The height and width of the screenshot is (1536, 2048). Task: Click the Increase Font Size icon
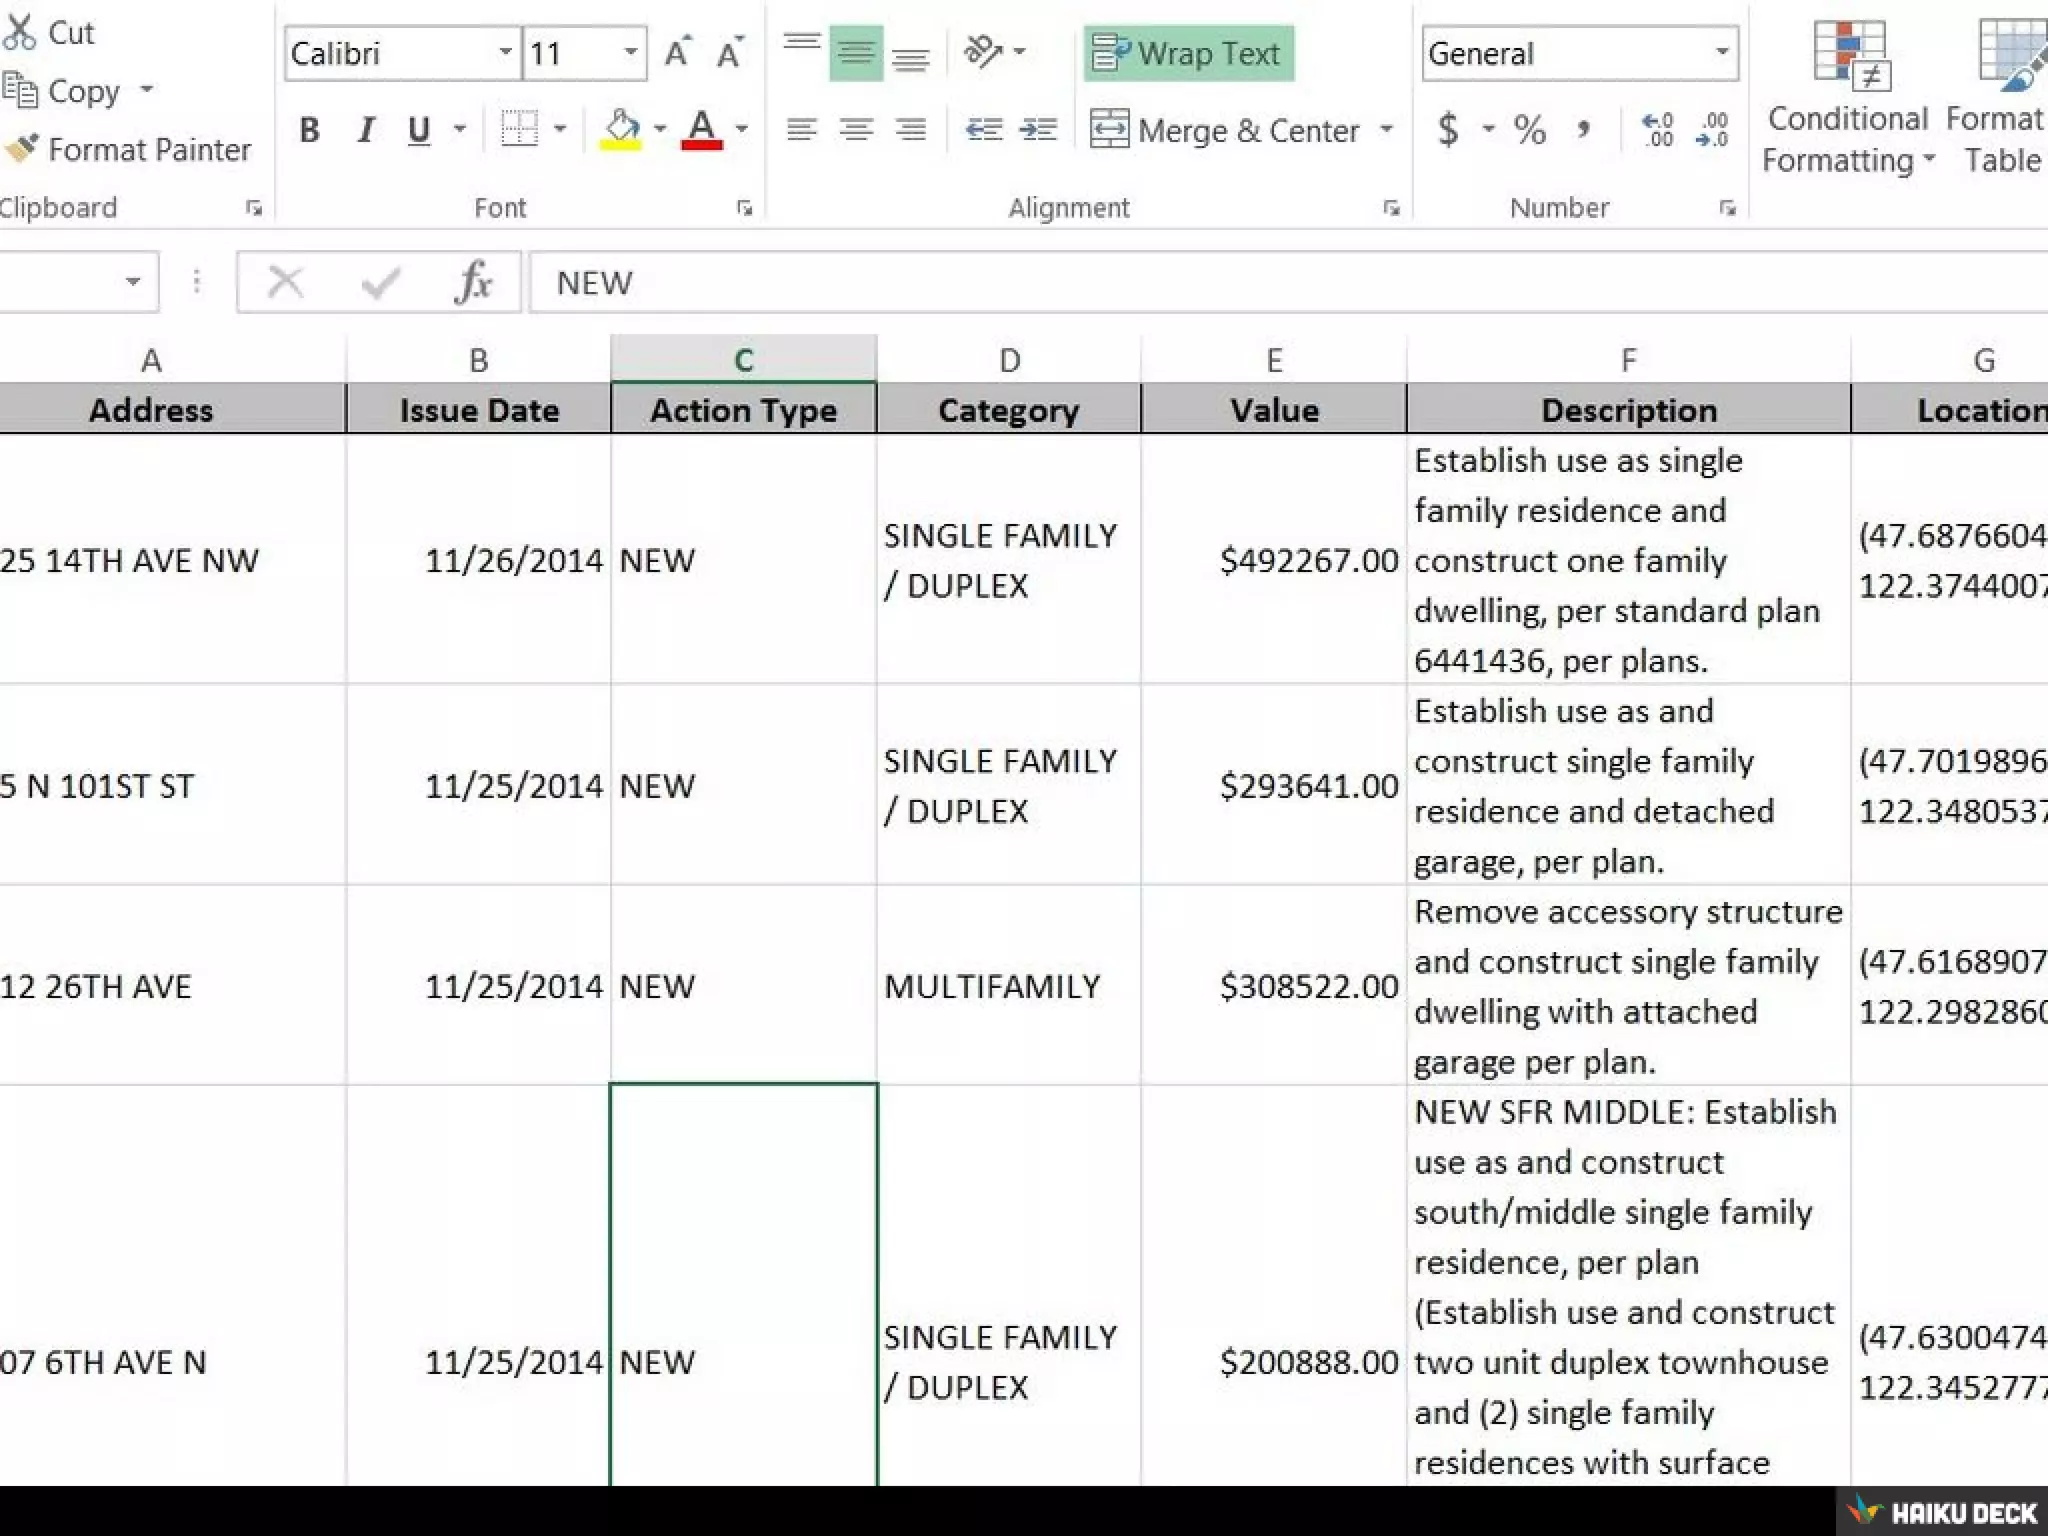pyautogui.click(x=677, y=53)
